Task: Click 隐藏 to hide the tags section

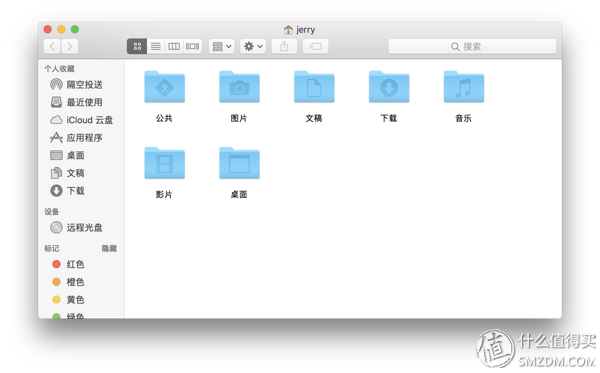Action: [x=109, y=249]
